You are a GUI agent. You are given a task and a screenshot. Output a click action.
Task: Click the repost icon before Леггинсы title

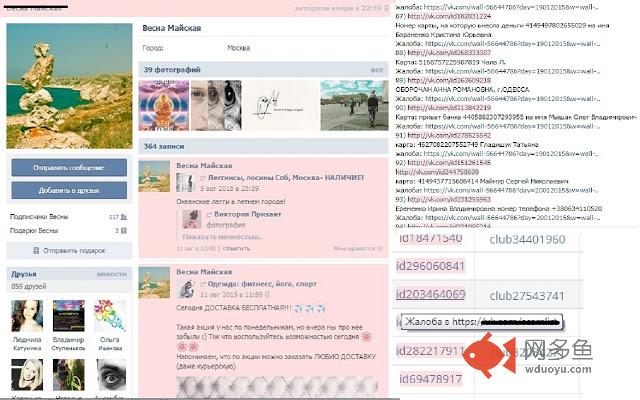pyautogui.click(x=203, y=178)
